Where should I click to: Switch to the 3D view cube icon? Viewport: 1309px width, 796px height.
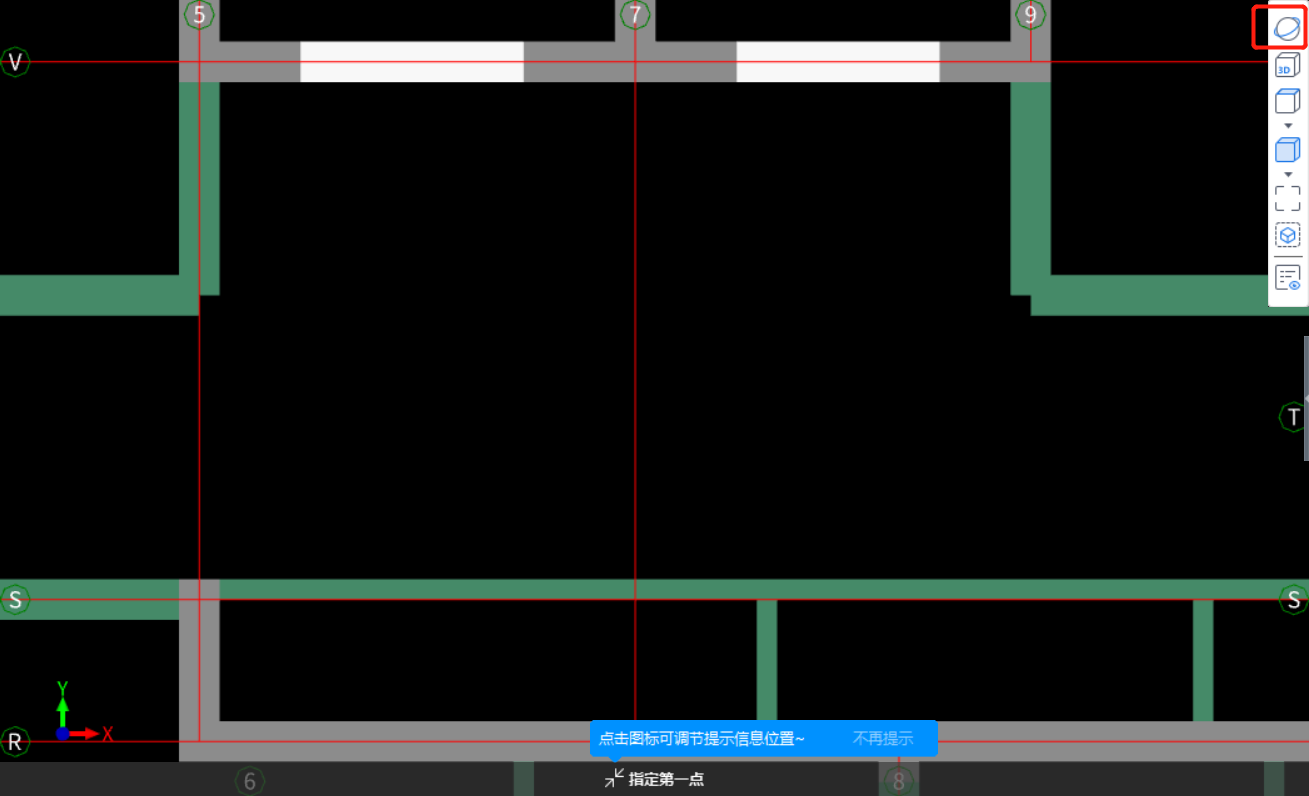coord(1287,67)
